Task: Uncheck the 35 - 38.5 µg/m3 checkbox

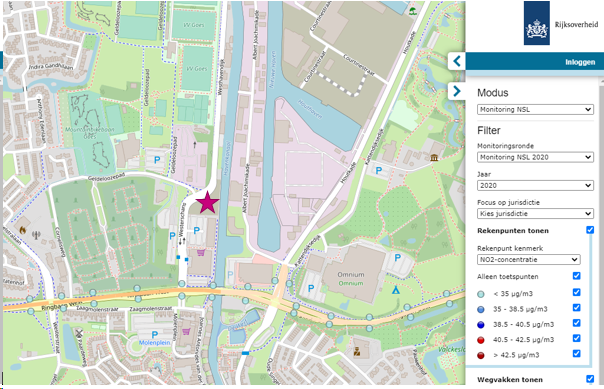Action: tap(576, 307)
